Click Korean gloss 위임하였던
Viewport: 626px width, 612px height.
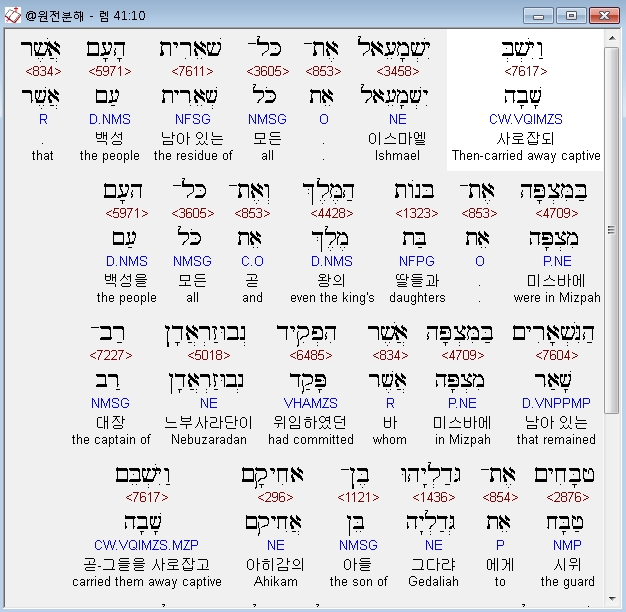click(x=310, y=422)
